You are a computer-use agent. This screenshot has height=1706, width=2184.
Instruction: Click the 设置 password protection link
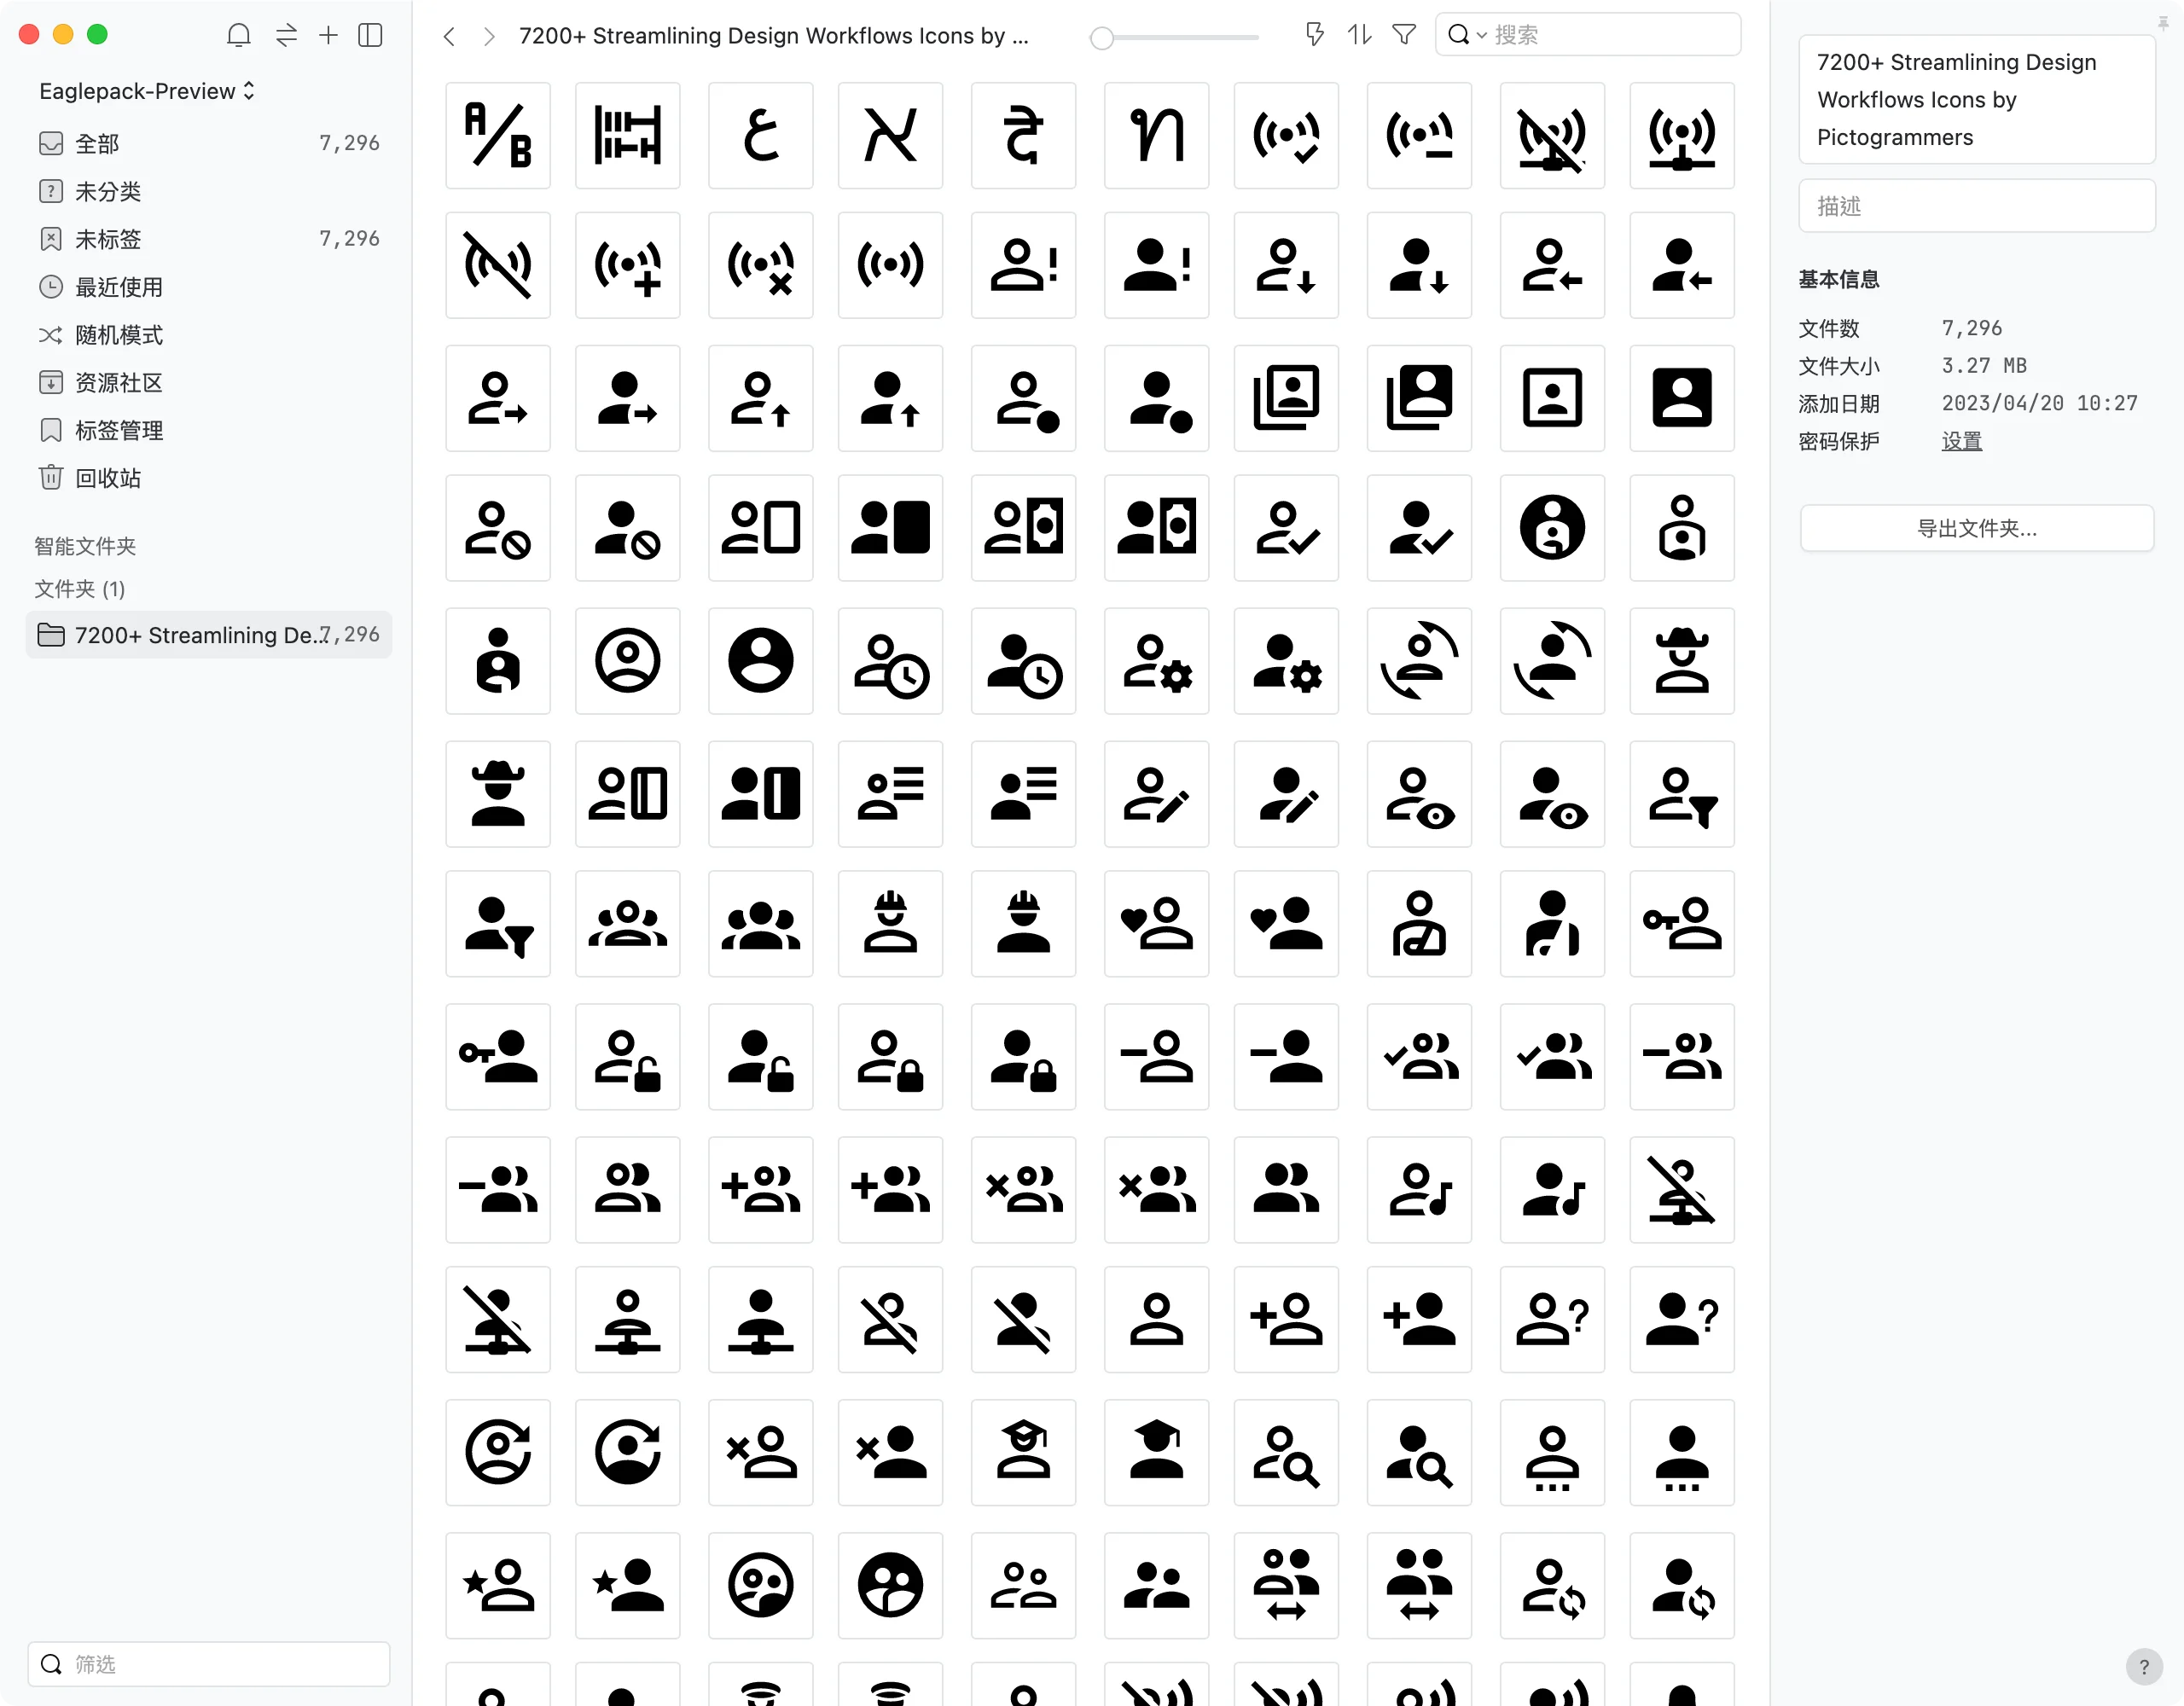pyautogui.click(x=1961, y=441)
